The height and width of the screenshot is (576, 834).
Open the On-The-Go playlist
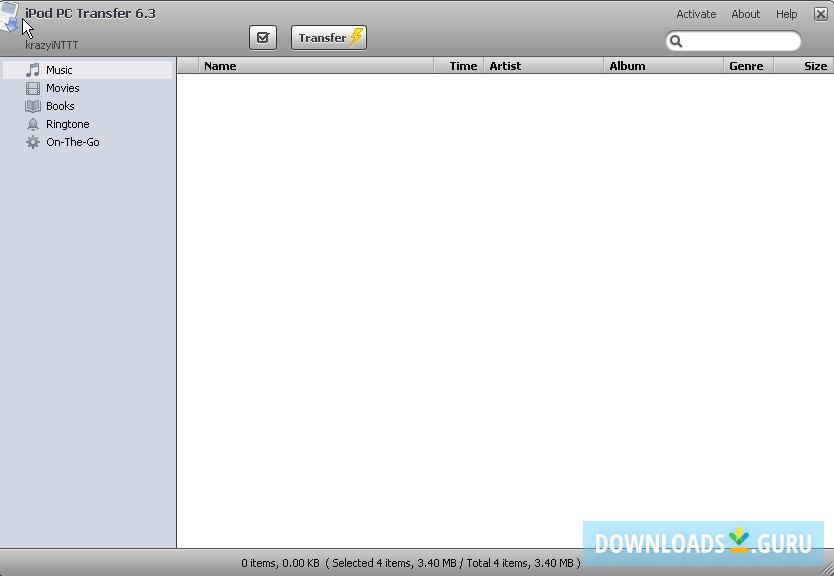pyautogui.click(x=88, y=142)
